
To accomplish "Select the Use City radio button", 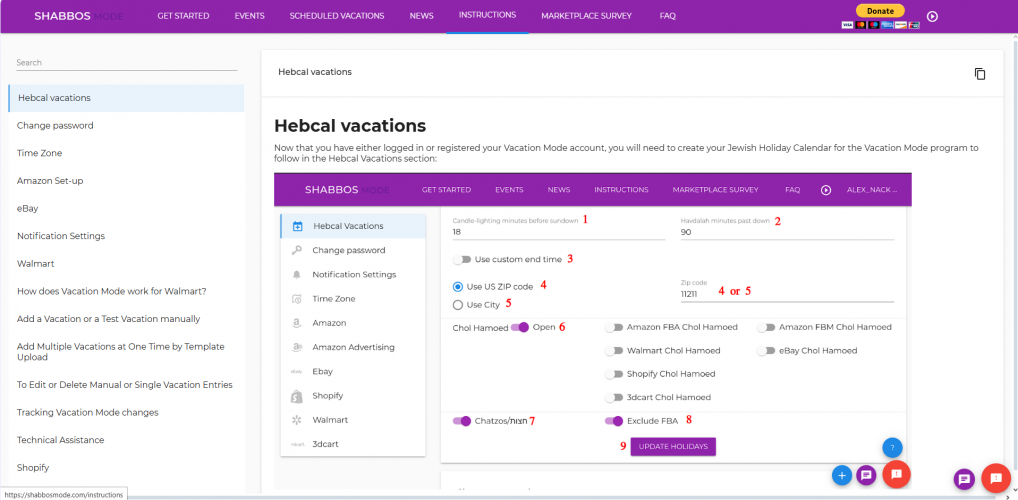I will click(458, 304).
